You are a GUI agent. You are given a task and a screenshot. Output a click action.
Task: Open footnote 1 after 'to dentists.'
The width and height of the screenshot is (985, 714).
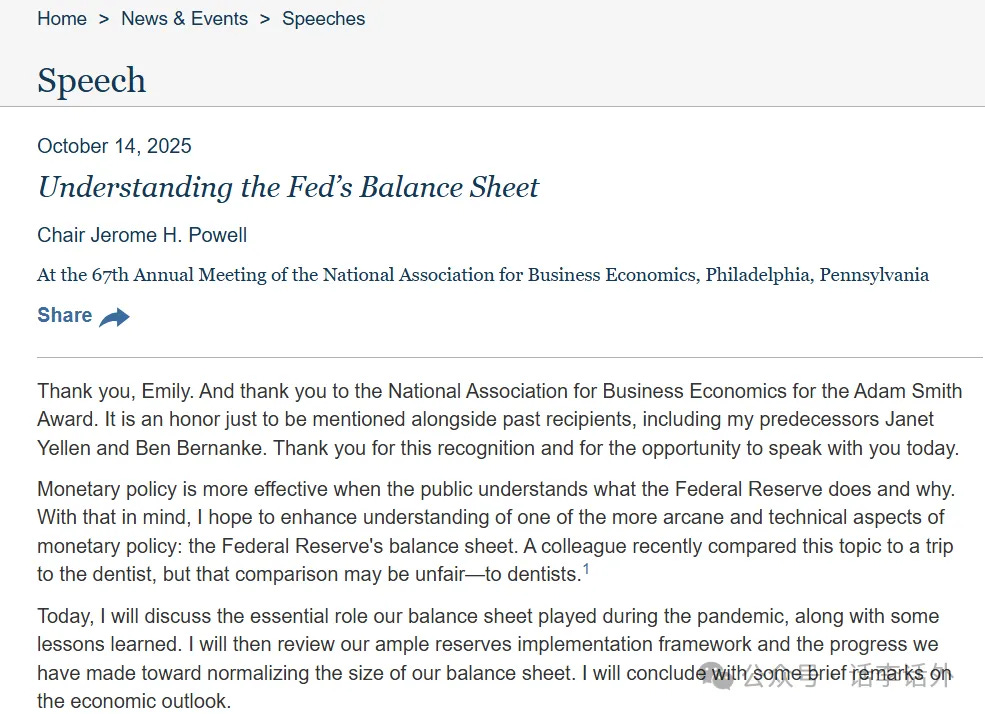tap(586, 569)
